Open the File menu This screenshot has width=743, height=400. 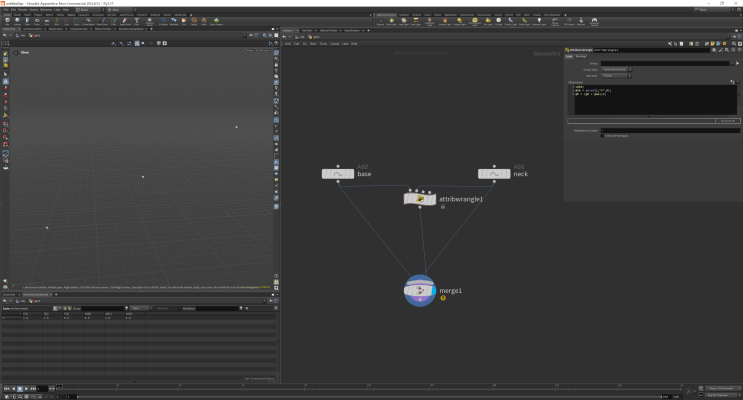6,9
